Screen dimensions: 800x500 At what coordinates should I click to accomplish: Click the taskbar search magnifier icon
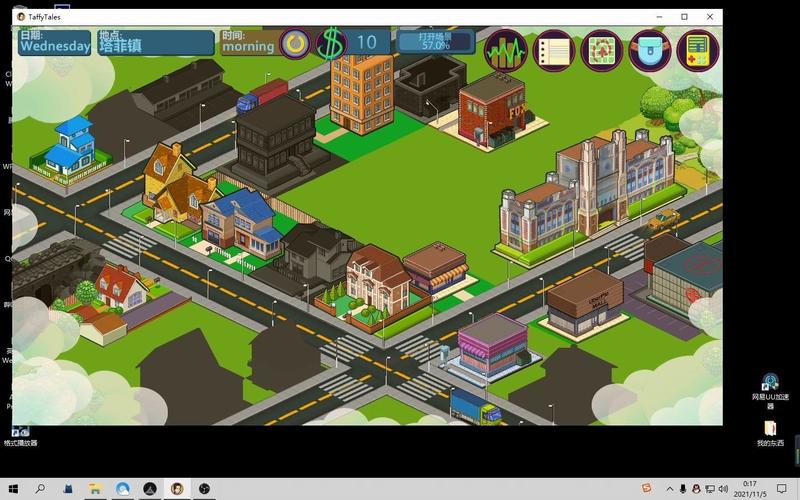[40, 488]
